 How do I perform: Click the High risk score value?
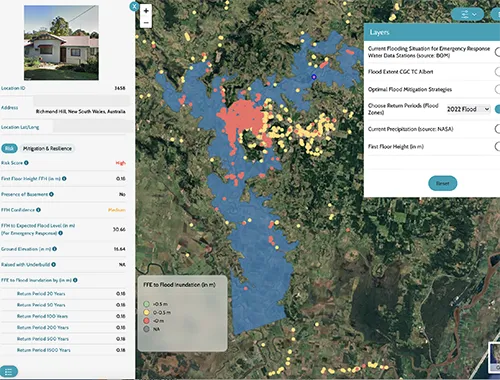pyautogui.click(x=121, y=163)
